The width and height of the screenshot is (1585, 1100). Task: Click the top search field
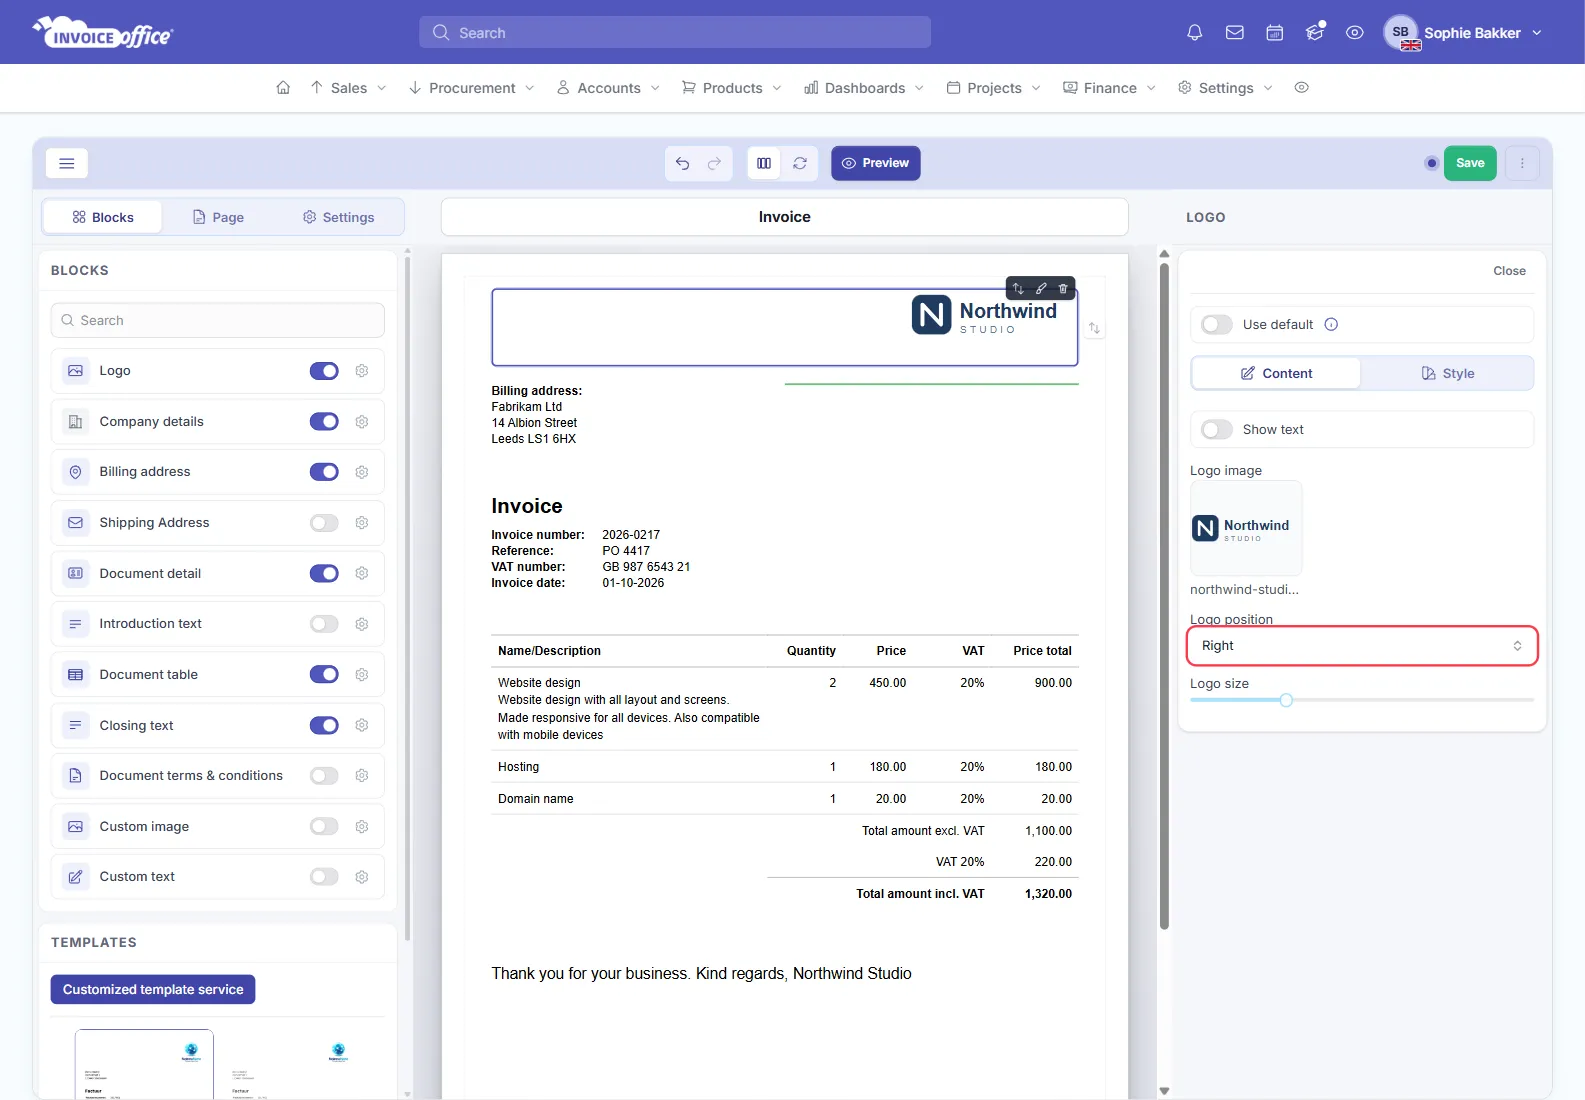click(x=675, y=33)
